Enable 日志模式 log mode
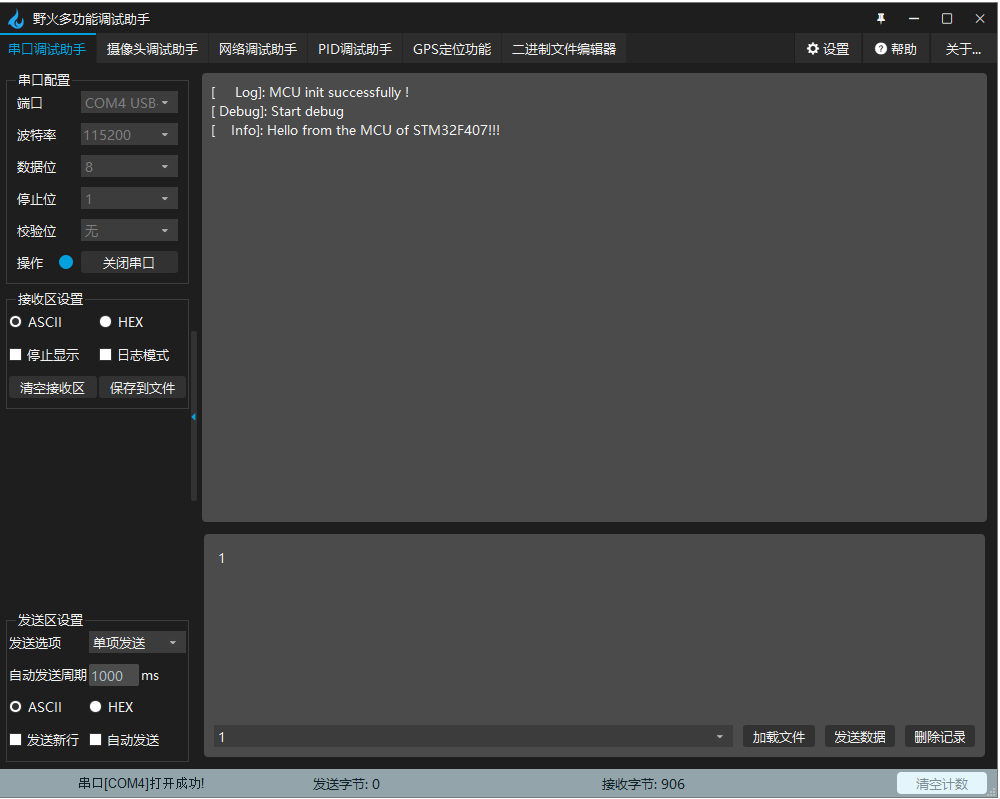Image resolution: width=1000 pixels, height=799 pixels. [106, 354]
